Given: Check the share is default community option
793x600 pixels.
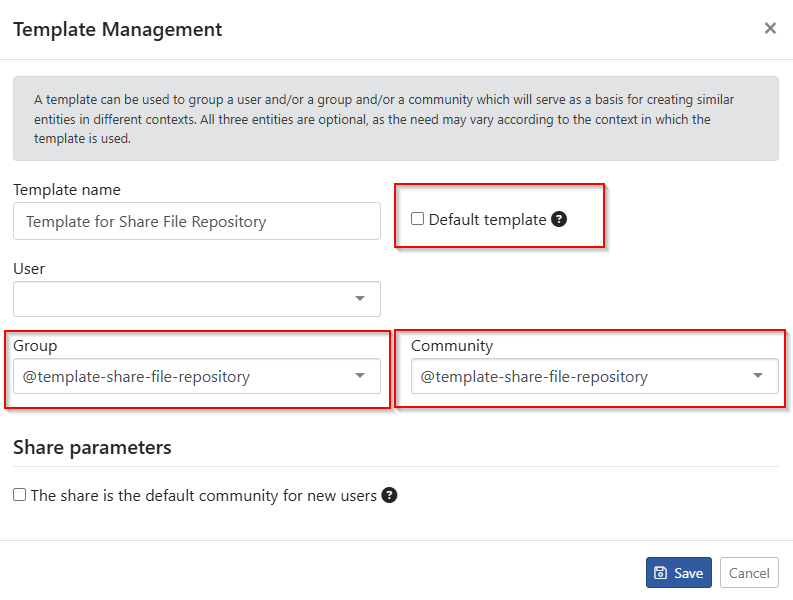Looking at the screenshot, I should (19, 494).
